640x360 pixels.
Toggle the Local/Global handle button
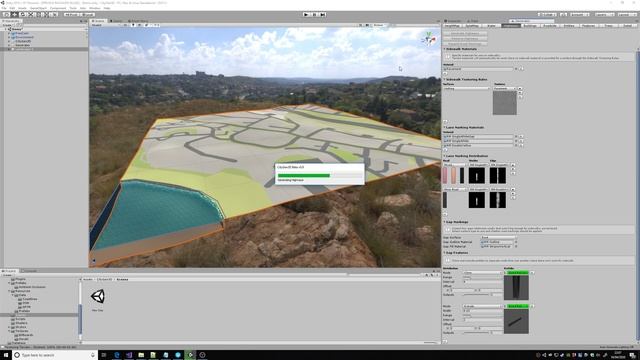[87, 14]
